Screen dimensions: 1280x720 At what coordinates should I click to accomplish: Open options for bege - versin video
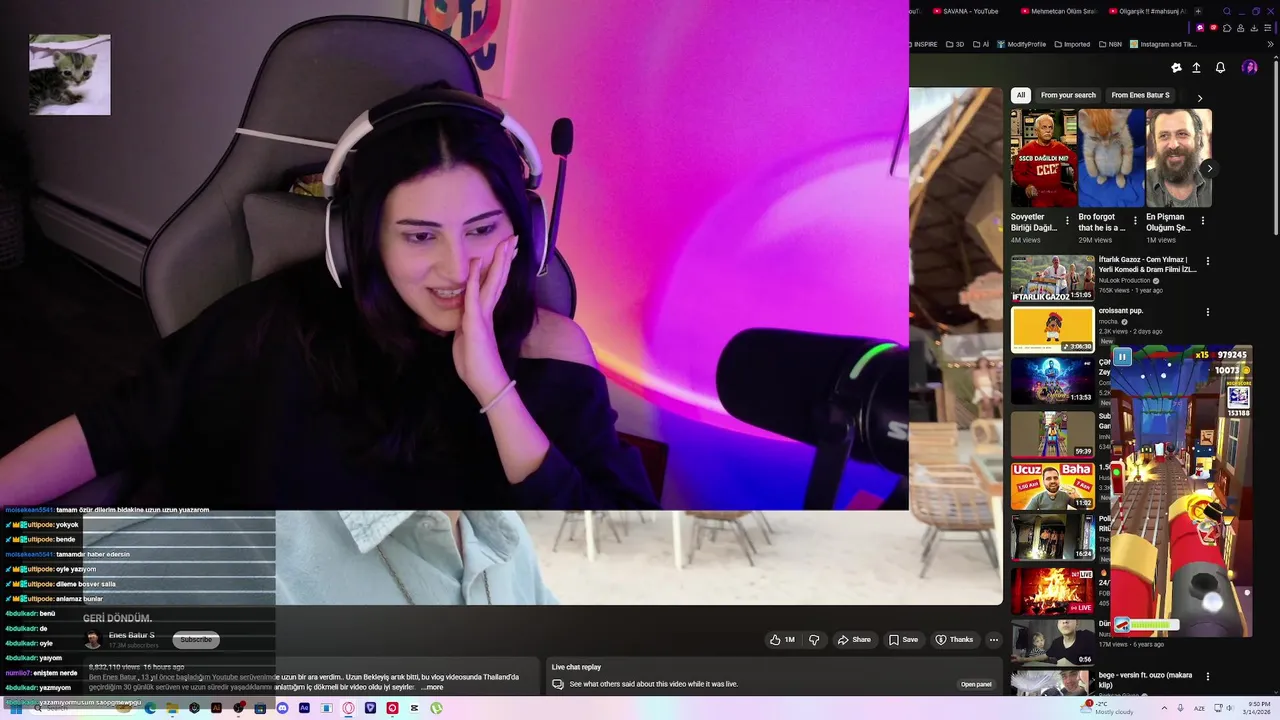tap(1208, 677)
